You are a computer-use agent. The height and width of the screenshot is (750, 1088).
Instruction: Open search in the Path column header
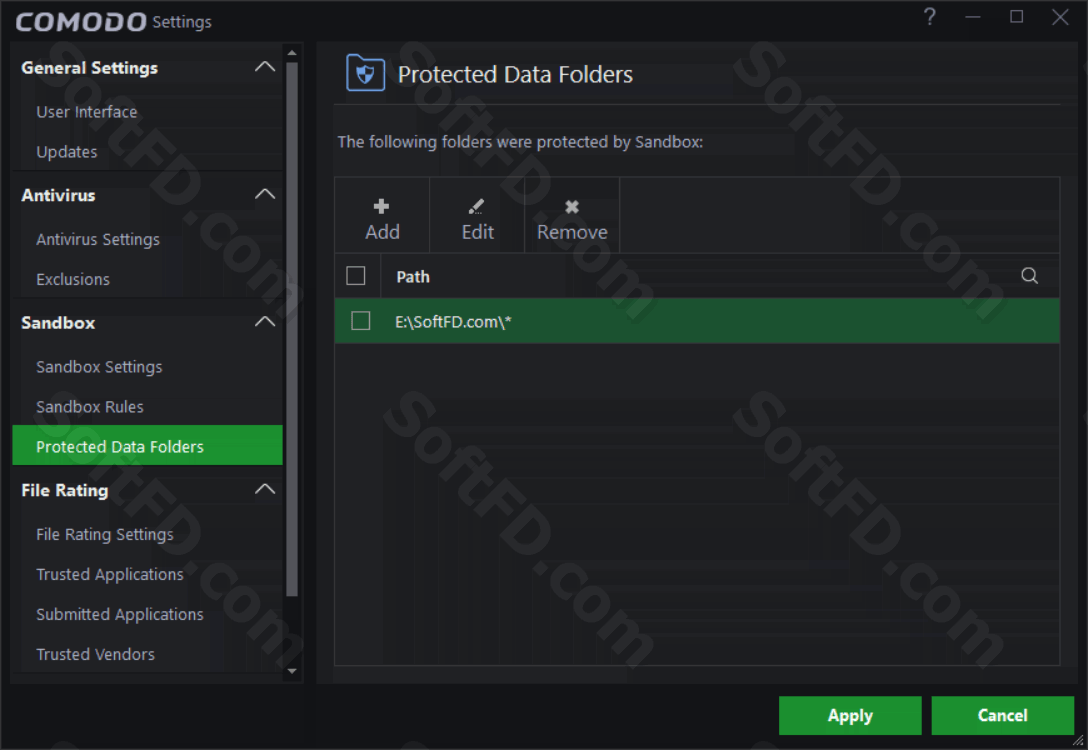pyautogui.click(x=1030, y=276)
